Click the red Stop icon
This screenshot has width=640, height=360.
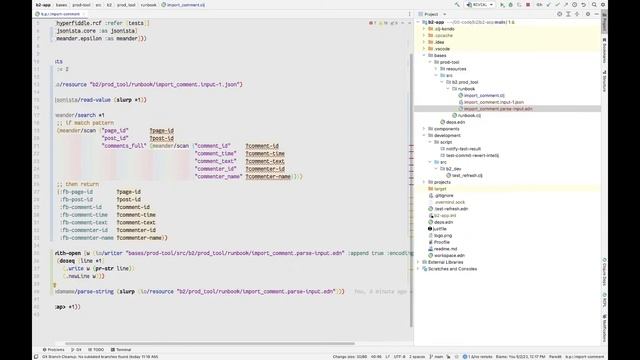point(528,5)
